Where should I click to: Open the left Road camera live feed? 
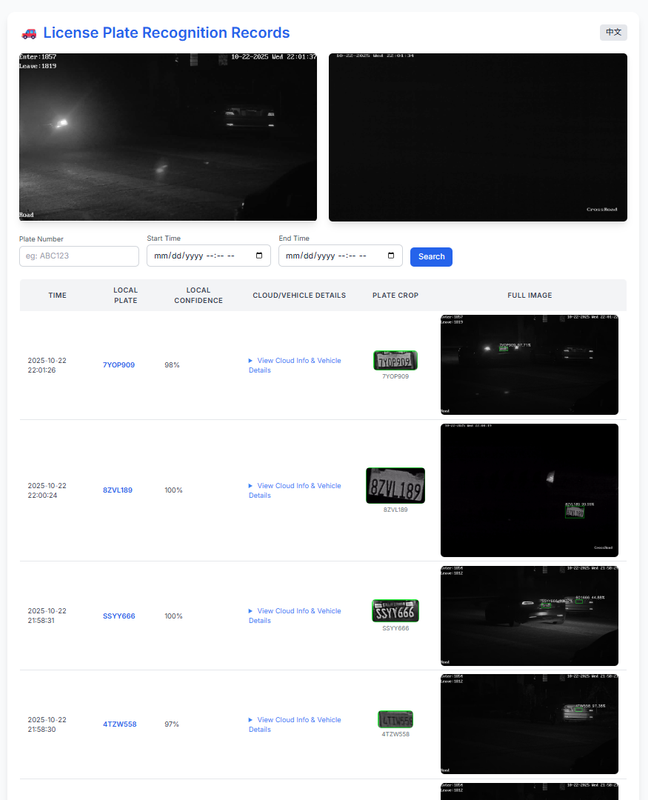click(x=168, y=137)
